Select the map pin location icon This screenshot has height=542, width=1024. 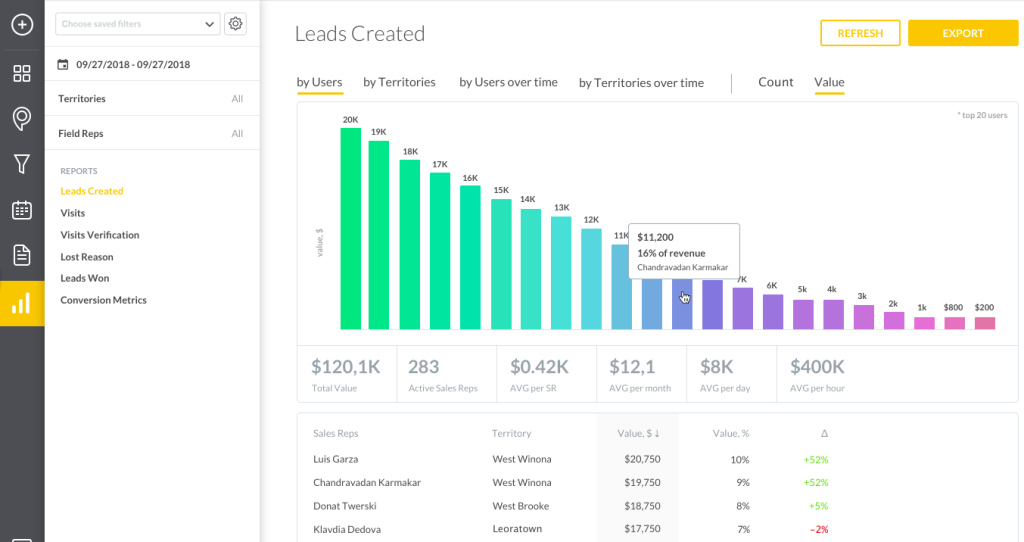click(22, 119)
